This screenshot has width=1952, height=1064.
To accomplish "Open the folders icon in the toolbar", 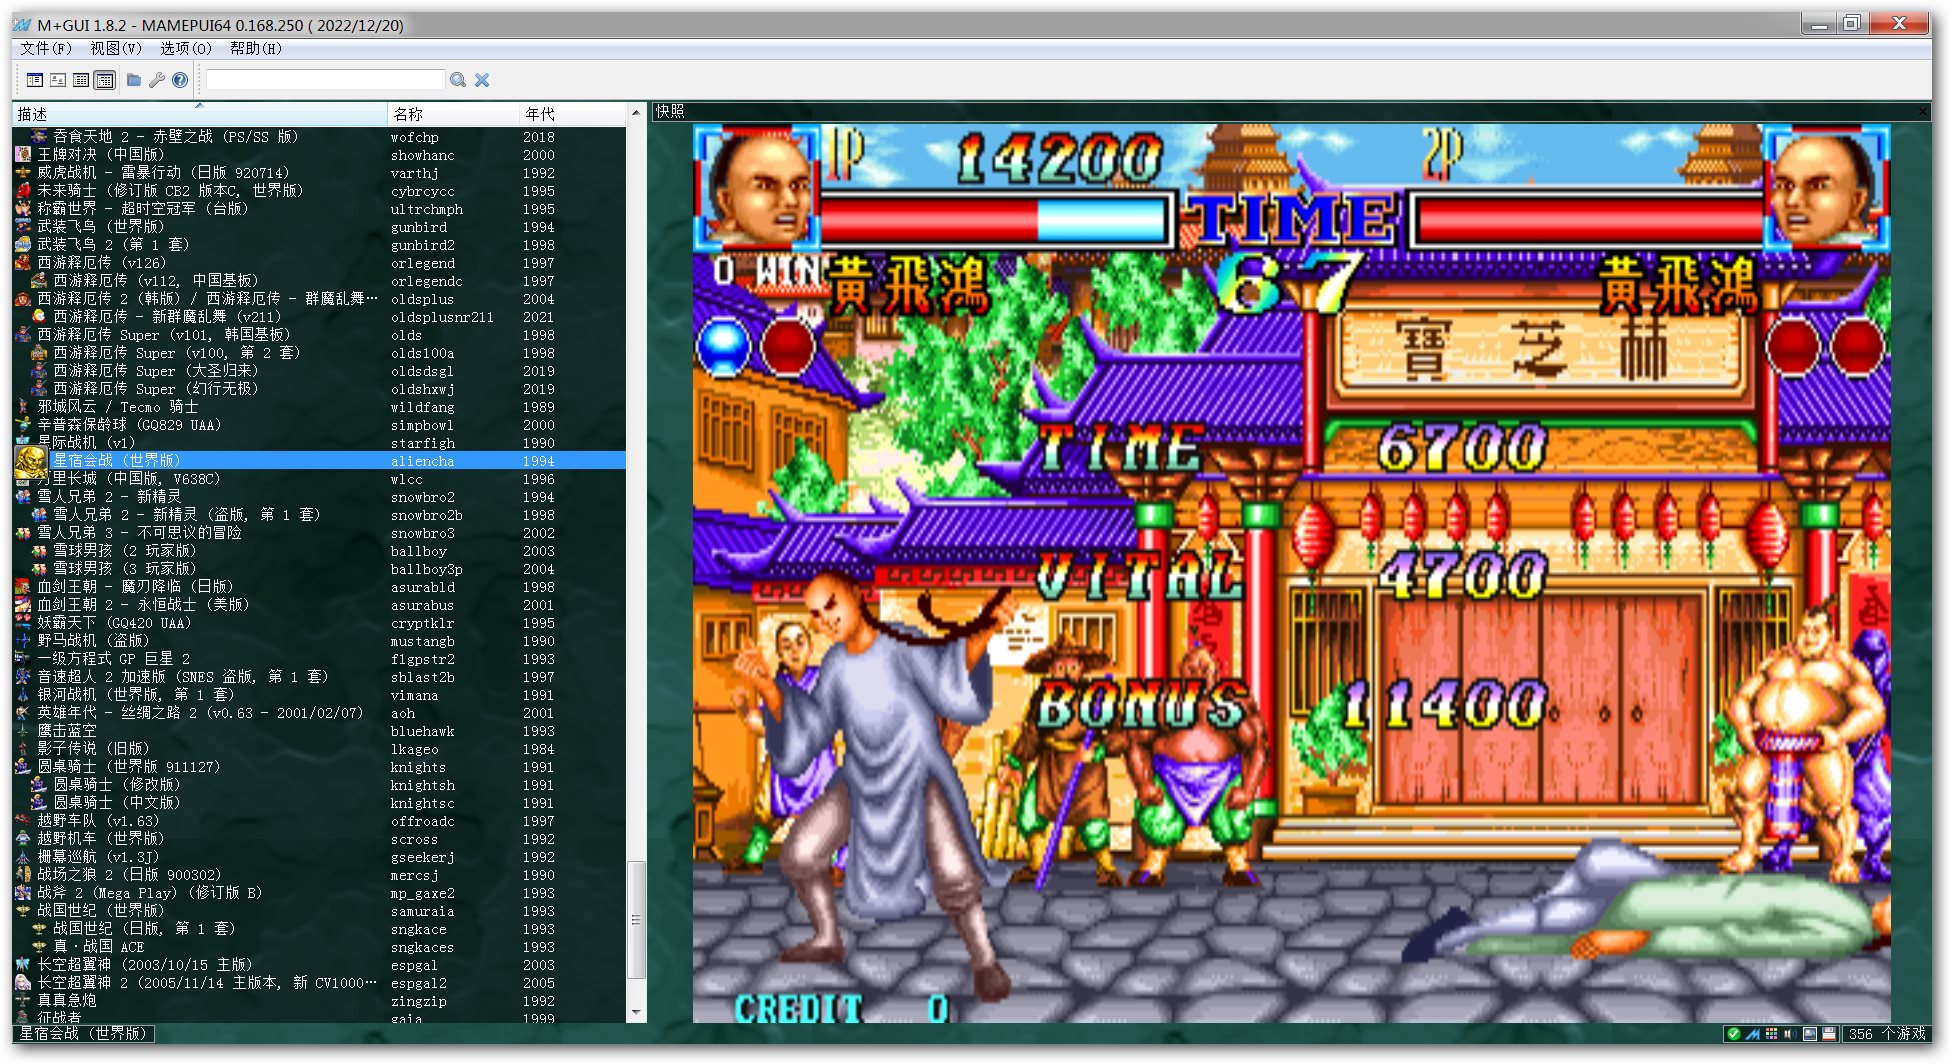I will coord(134,80).
